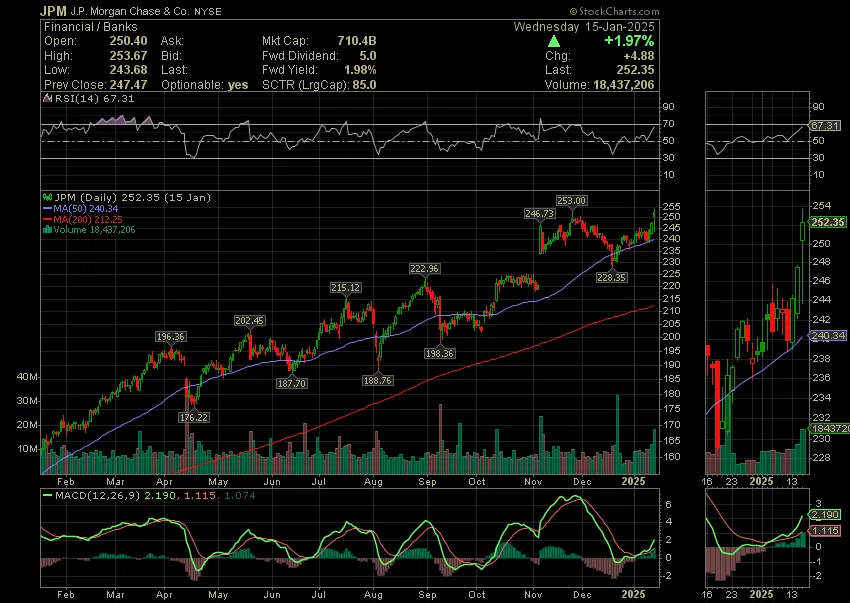Click the green up-triangle beside +1.97%
This screenshot has width=850, height=603.
tap(553, 41)
